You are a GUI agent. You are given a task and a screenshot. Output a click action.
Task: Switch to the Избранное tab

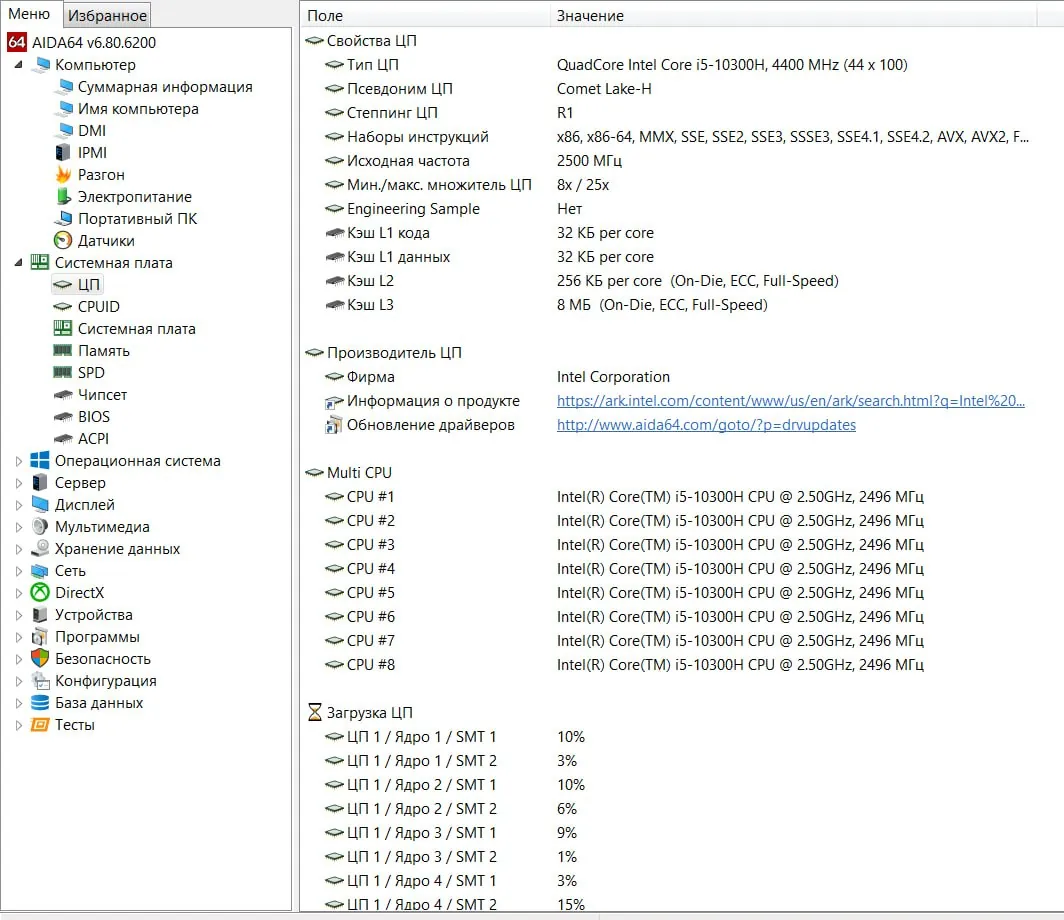click(107, 15)
